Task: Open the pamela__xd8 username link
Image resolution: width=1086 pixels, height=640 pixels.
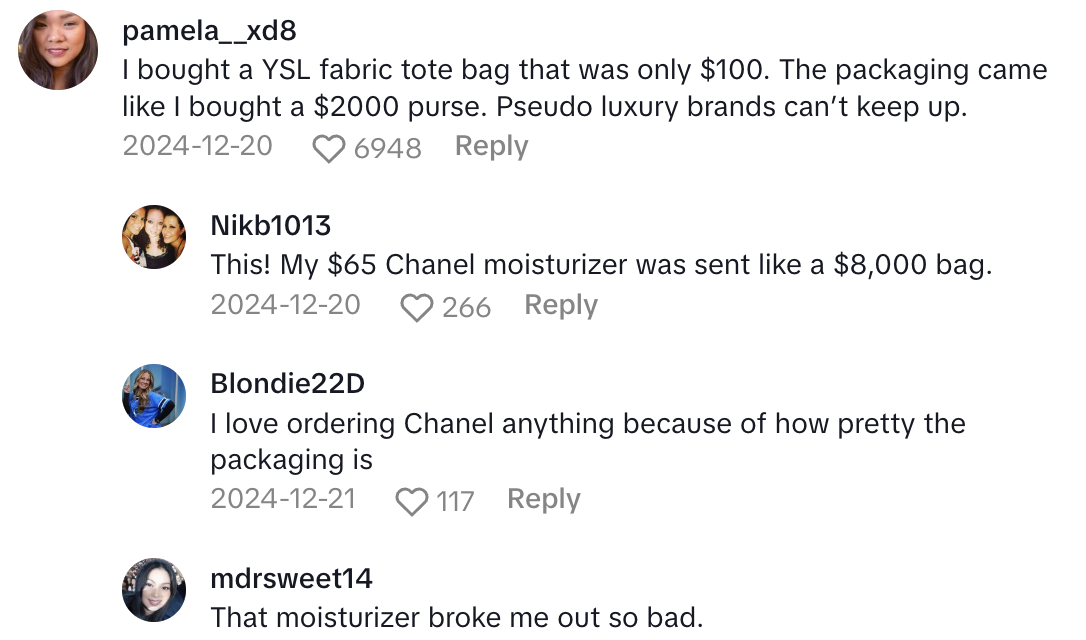Action: [x=209, y=31]
